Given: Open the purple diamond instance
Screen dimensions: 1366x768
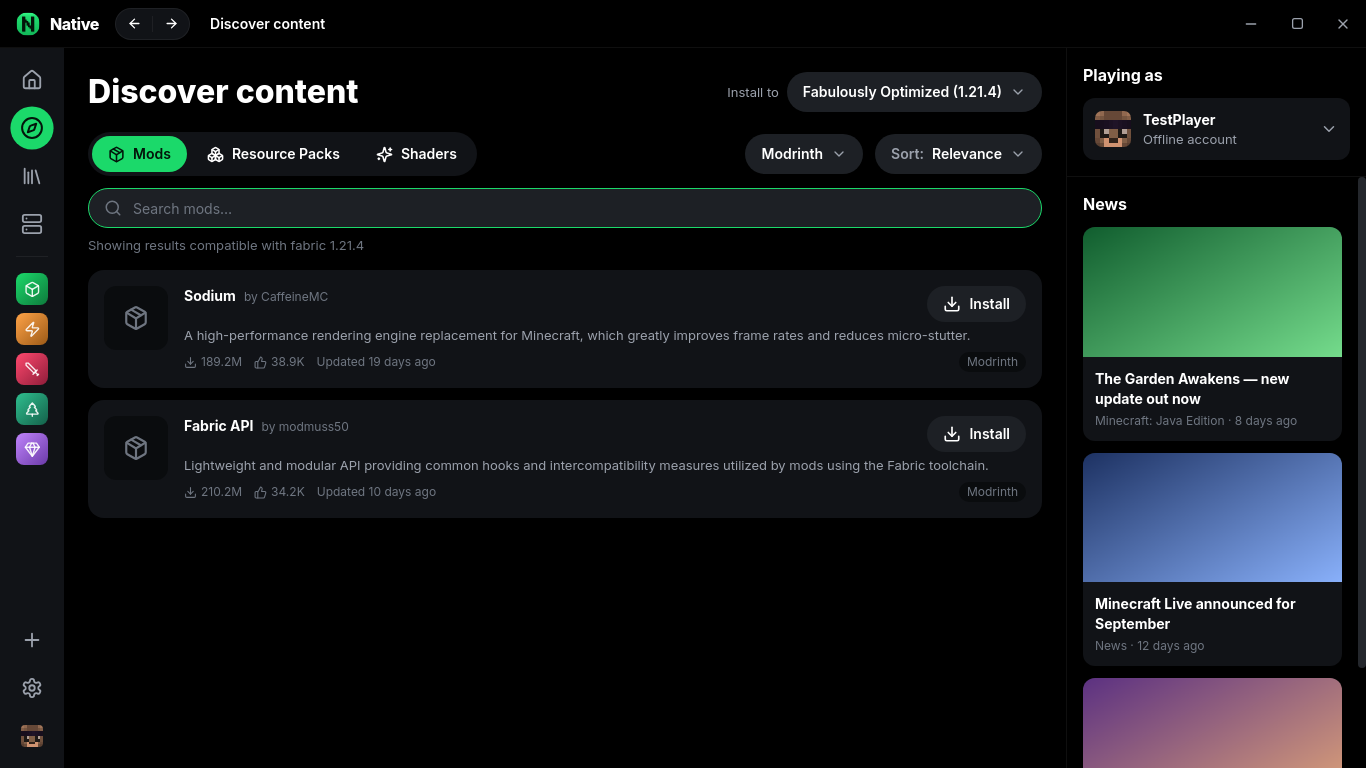Looking at the screenshot, I should tap(32, 449).
